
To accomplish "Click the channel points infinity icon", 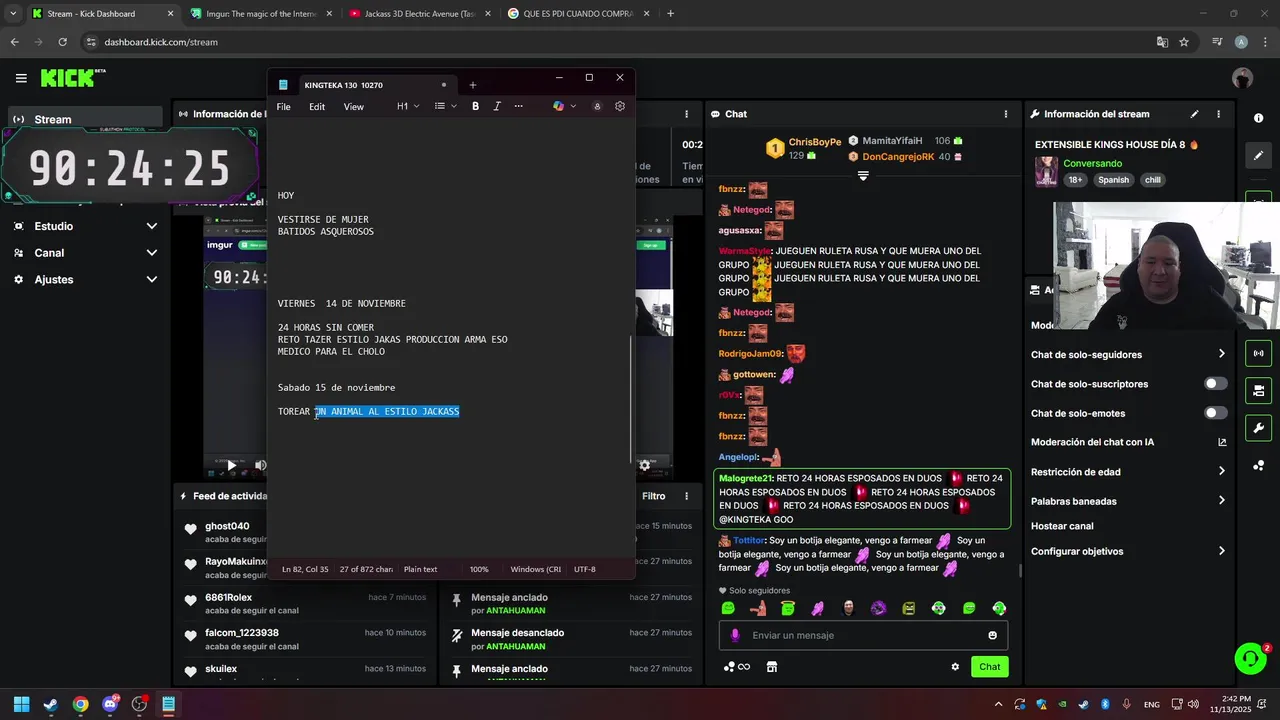I will tap(737, 667).
